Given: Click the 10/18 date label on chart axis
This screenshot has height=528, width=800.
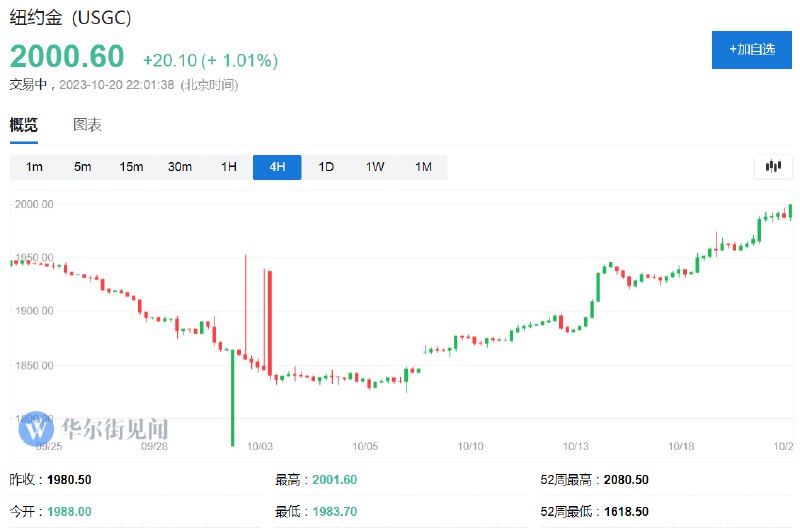Looking at the screenshot, I should [x=681, y=446].
